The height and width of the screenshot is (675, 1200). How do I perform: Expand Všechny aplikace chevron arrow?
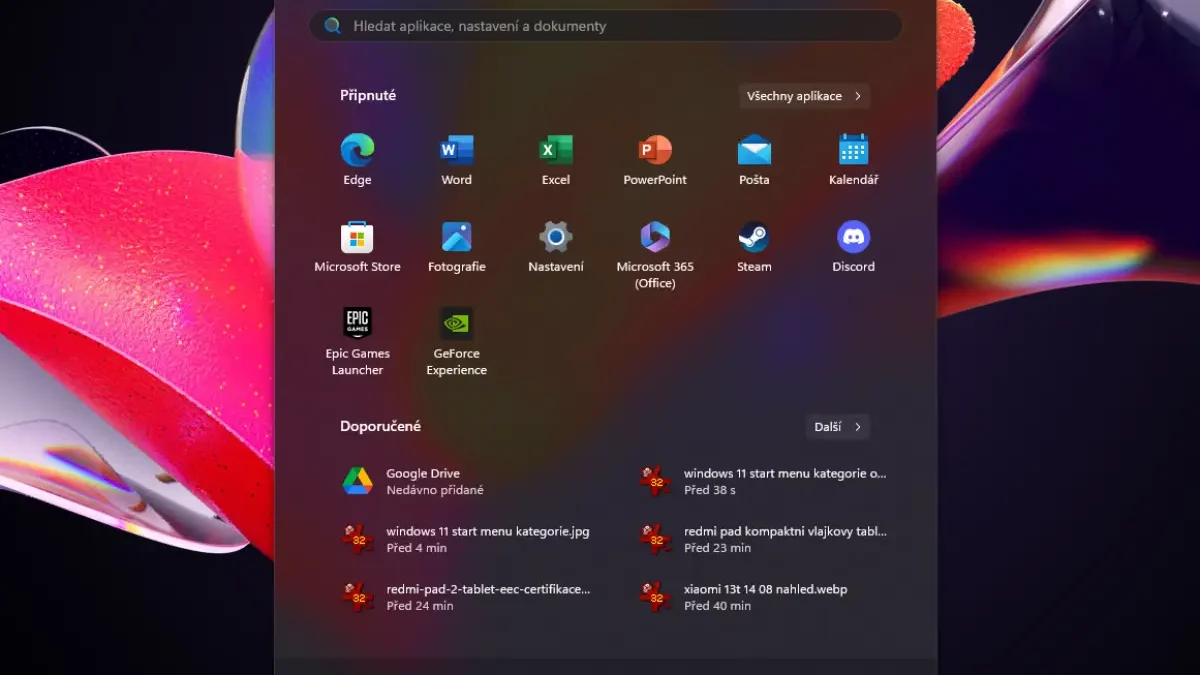pyautogui.click(x=858, y=96)
